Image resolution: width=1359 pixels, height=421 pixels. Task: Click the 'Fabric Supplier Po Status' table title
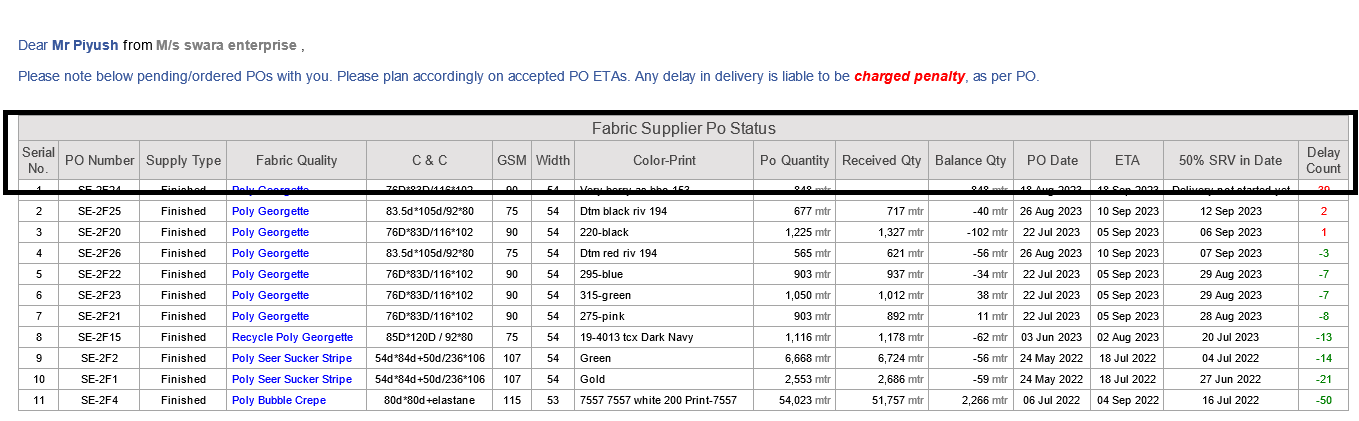(683, 128)
